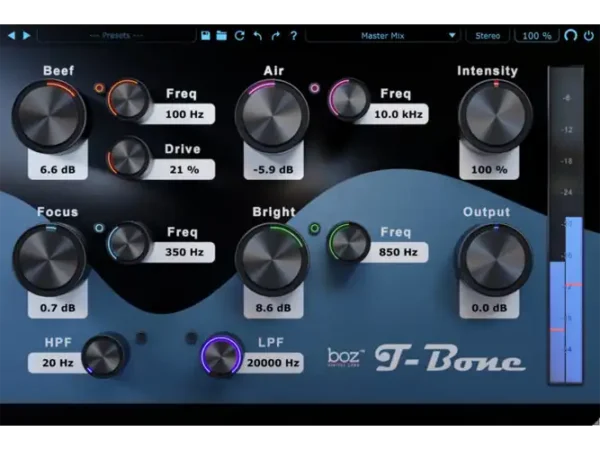Click the large Air knob
The height and width of the screenshot is (450, 600).
(x=272, y=116)
